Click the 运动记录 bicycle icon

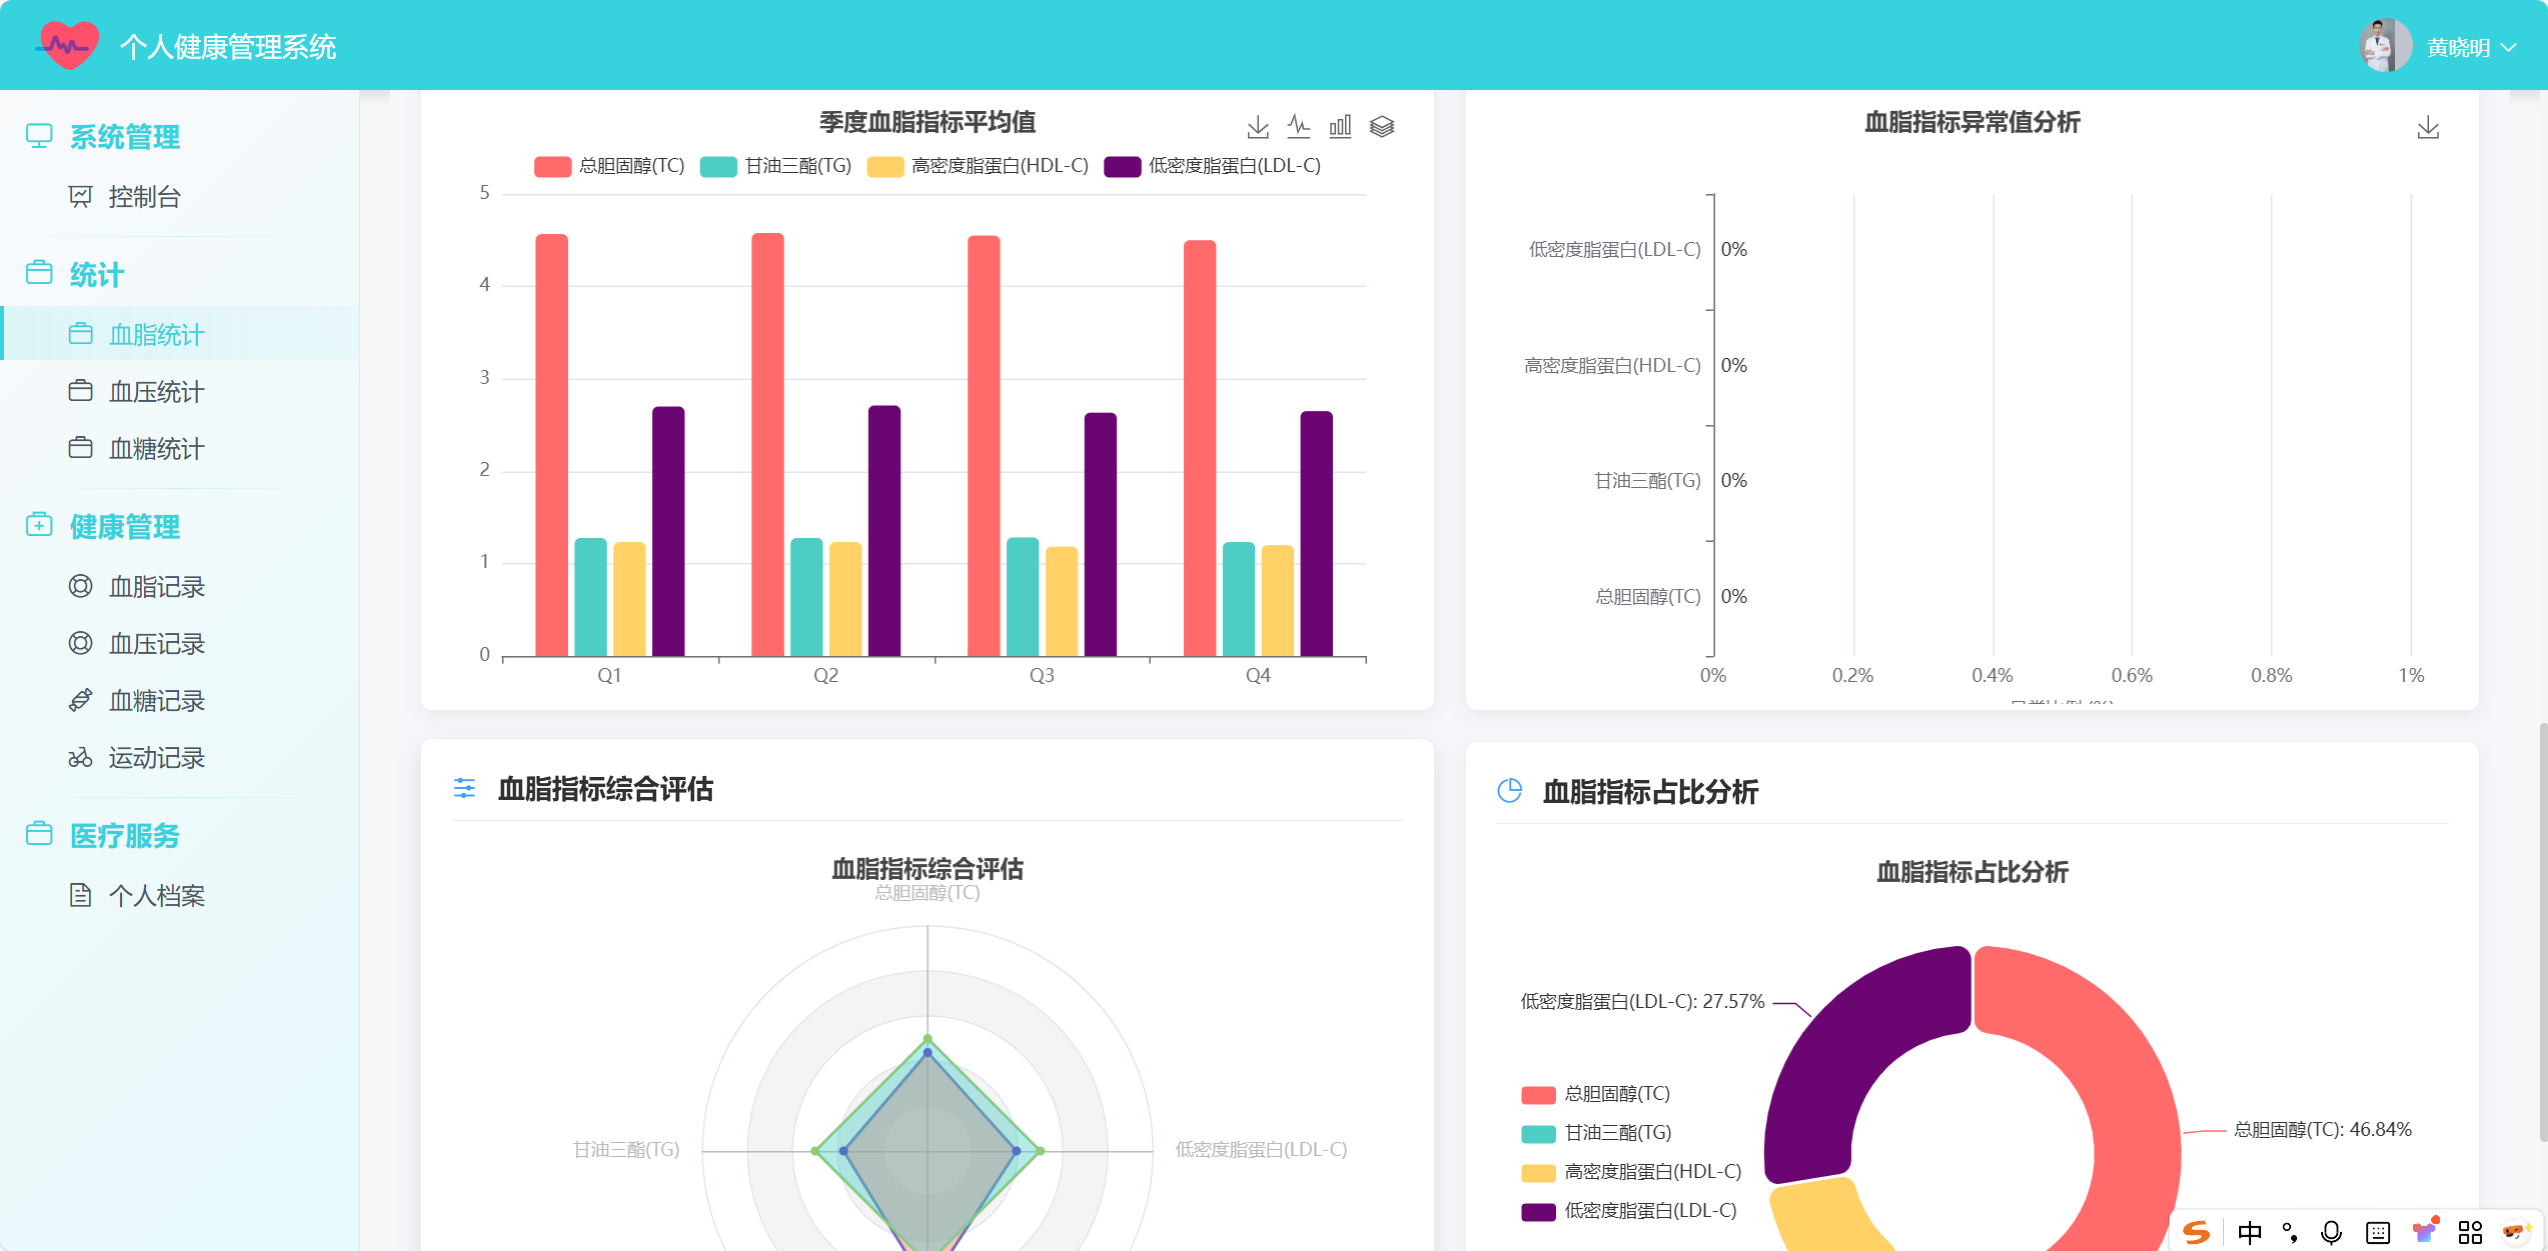[80, 757]
